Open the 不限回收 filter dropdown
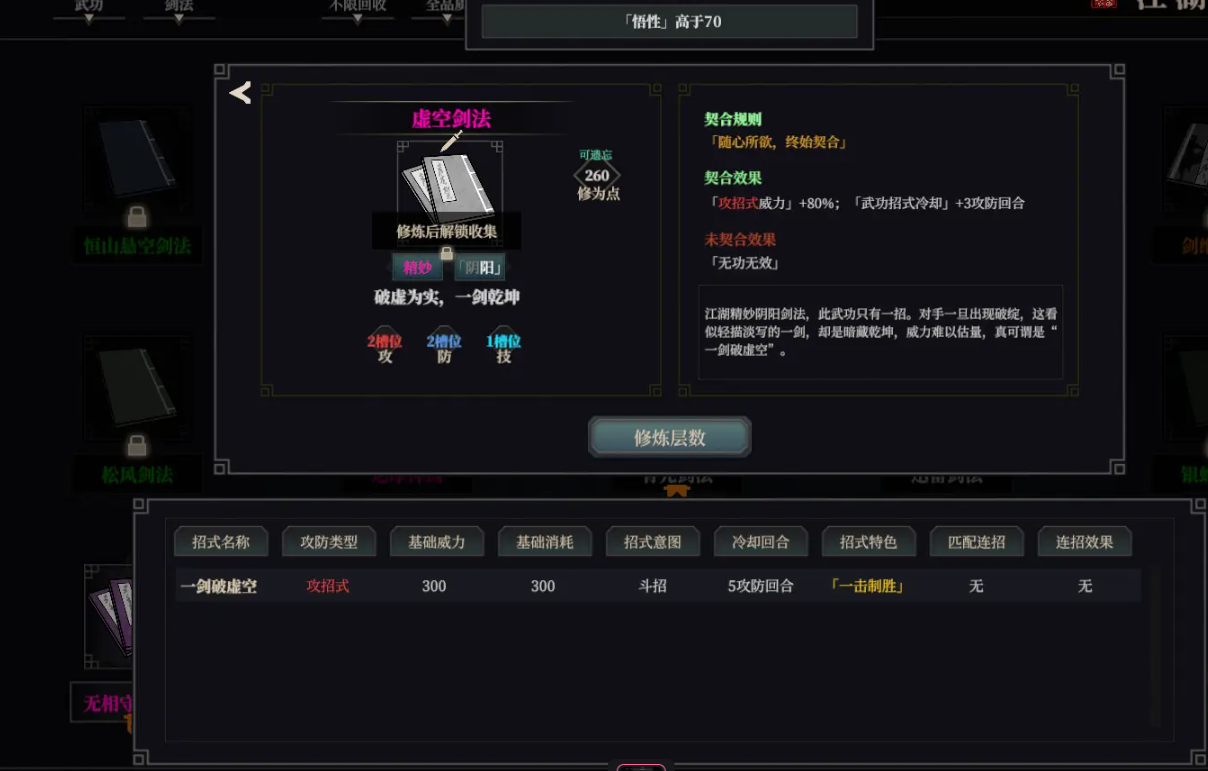The width and height of the screenshot is (1208, 771). (x=357, y=9)
